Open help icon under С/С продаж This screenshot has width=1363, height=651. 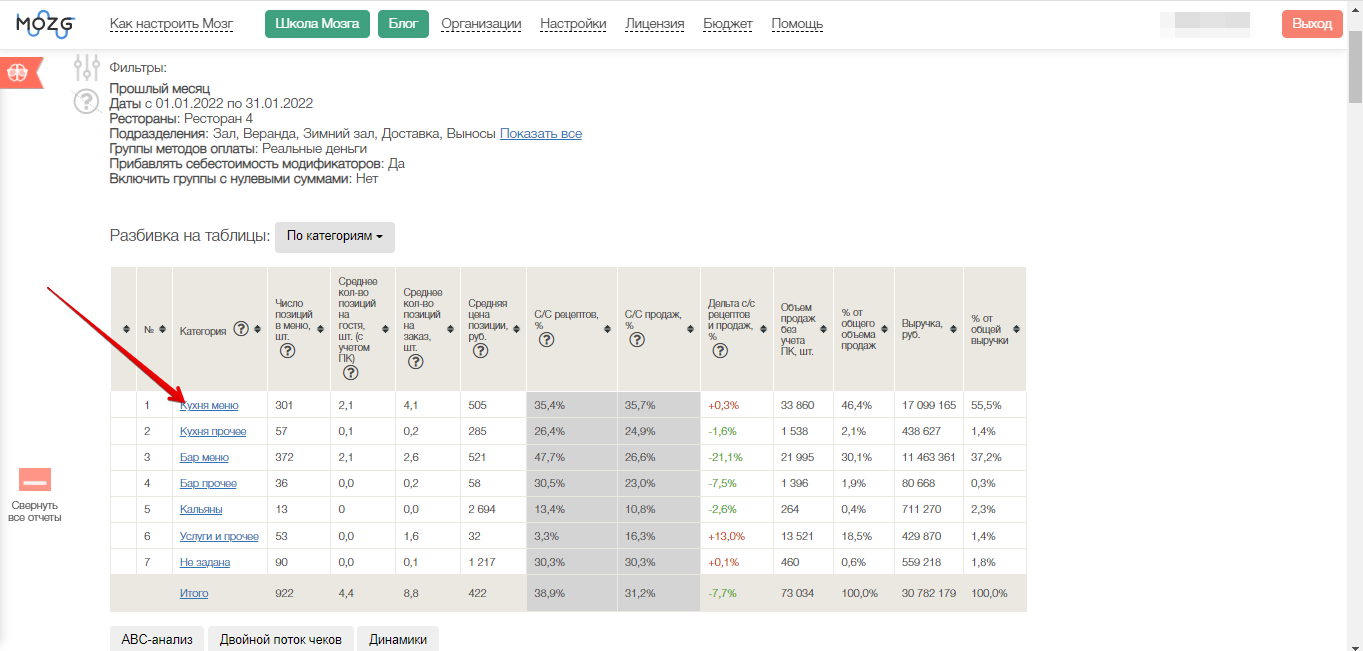click(637, 340)
